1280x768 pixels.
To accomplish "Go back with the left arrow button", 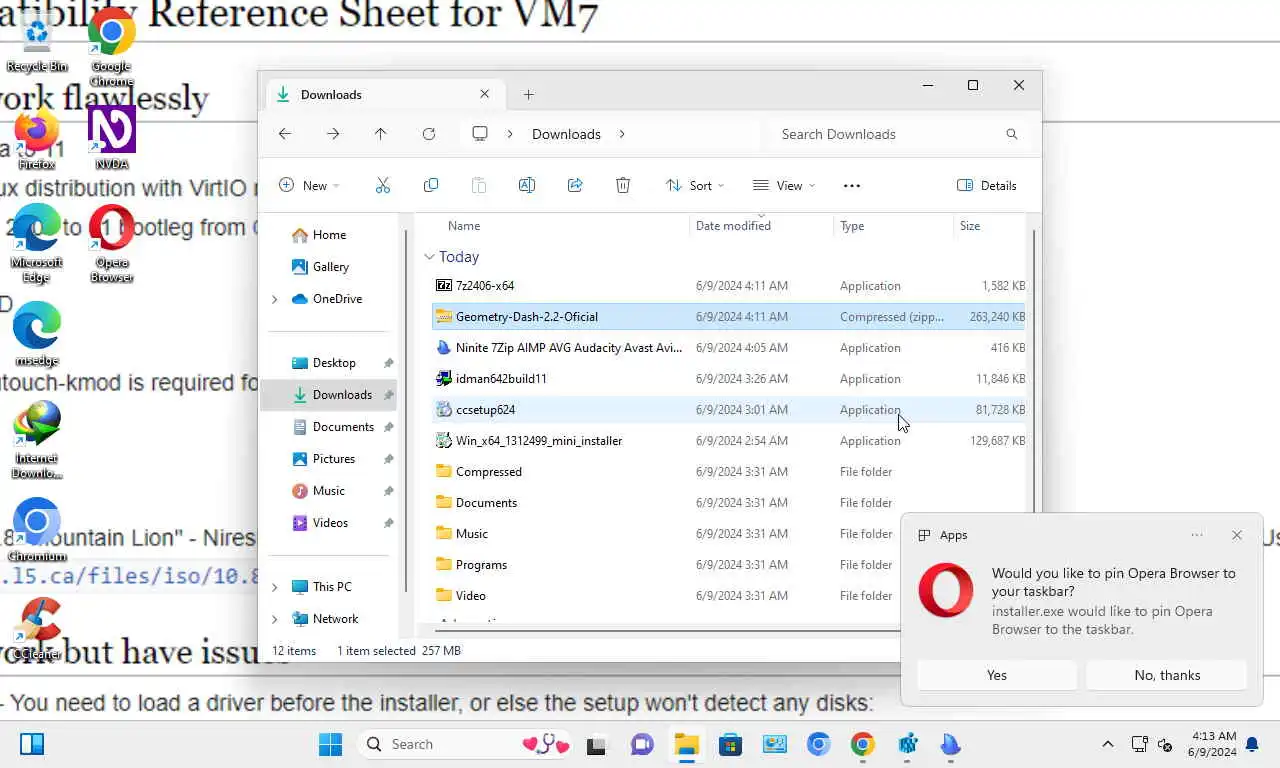I will coord(285,134).
